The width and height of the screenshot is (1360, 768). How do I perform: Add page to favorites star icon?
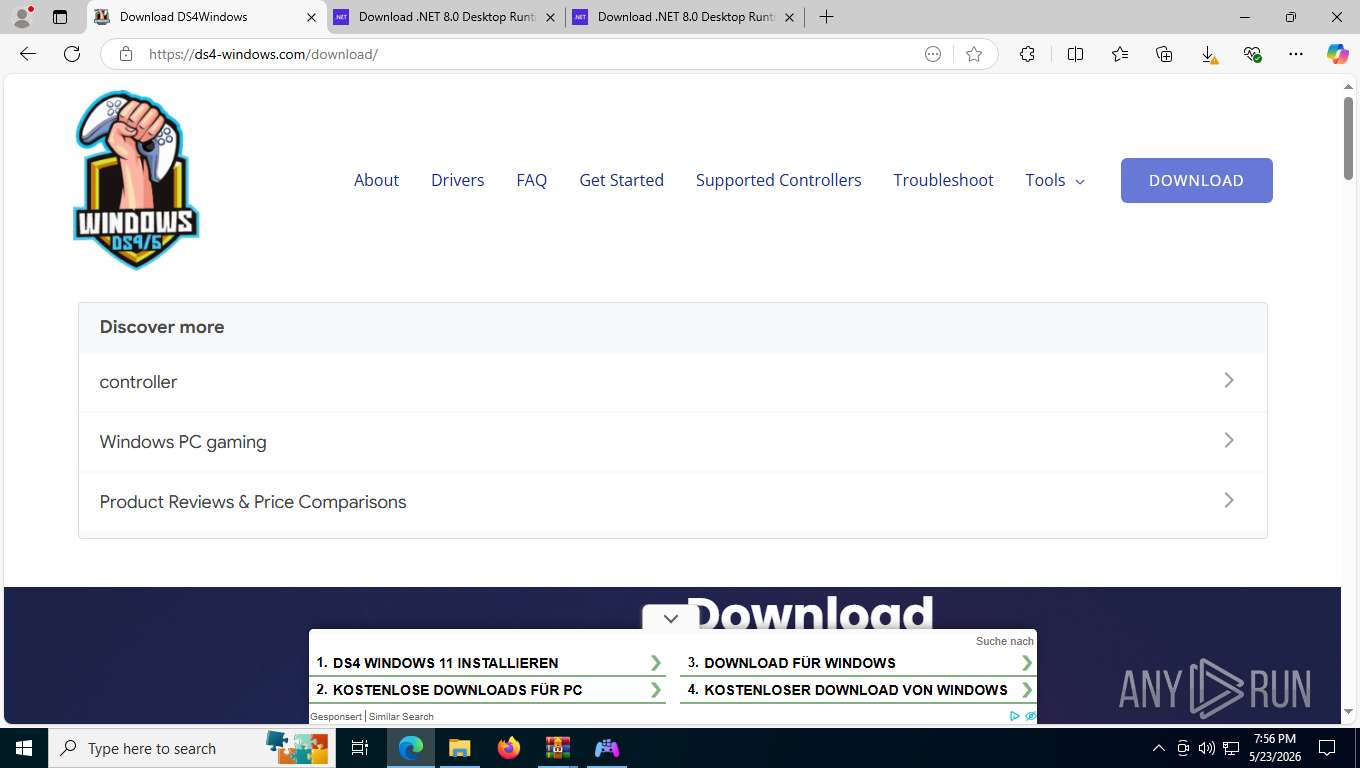pyautogui.click(x=974, y=54)
